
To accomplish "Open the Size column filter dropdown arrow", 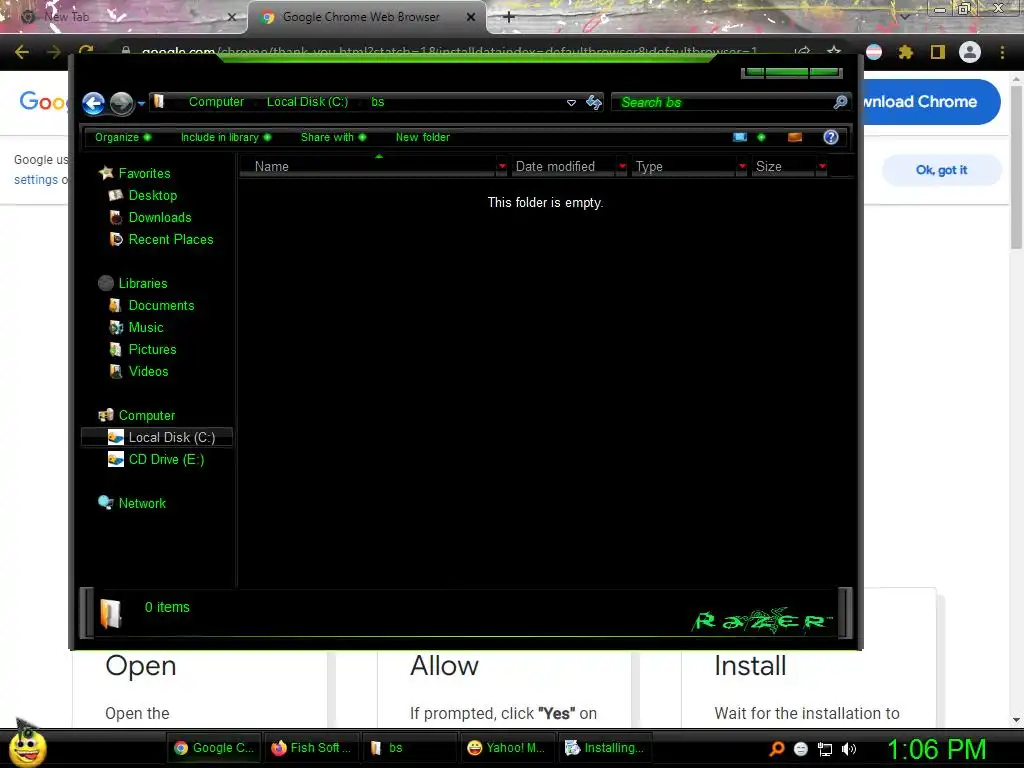I will point(822,167).
